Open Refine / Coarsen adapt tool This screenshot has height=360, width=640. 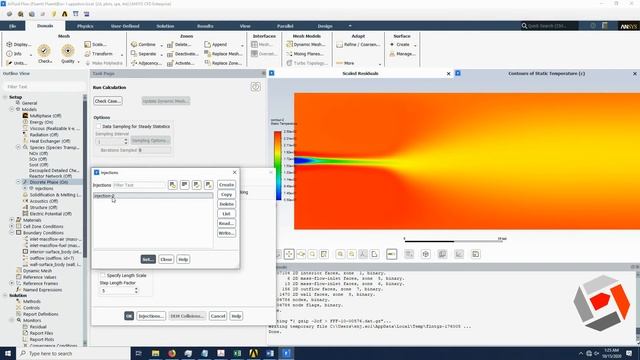(x=358, y=44)
